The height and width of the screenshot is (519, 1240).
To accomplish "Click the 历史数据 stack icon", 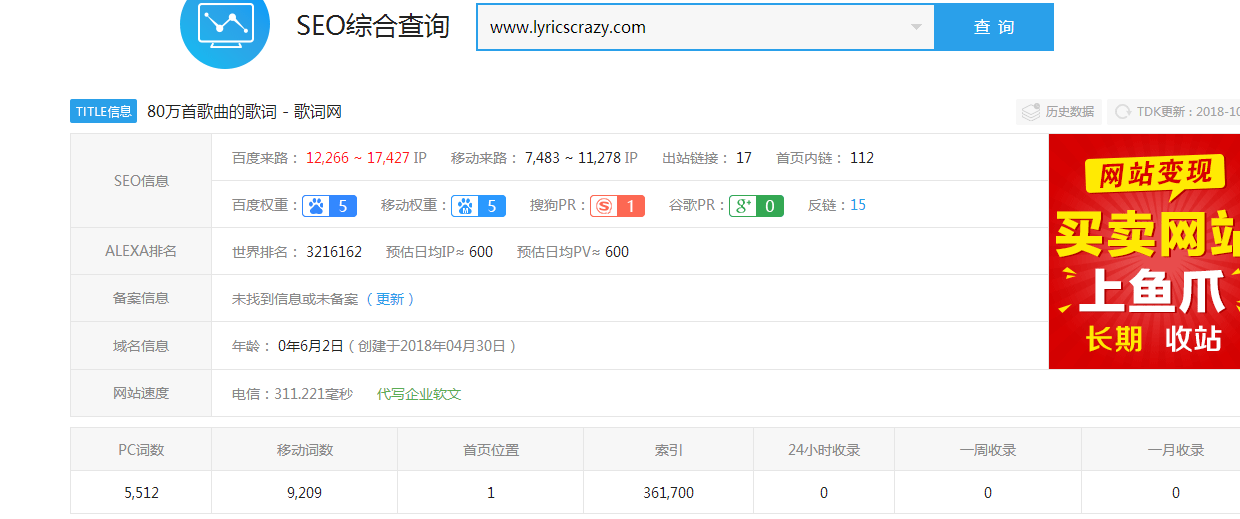I will (1031, 112).
